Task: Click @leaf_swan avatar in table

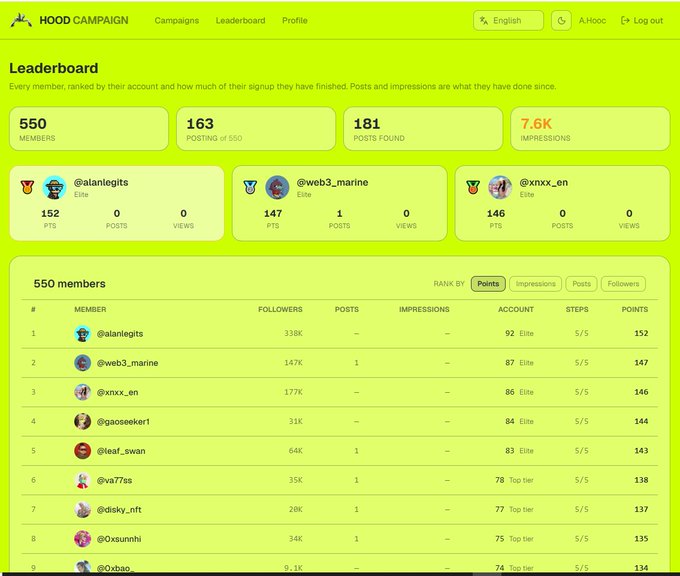Action: click(x=82, y=451)
